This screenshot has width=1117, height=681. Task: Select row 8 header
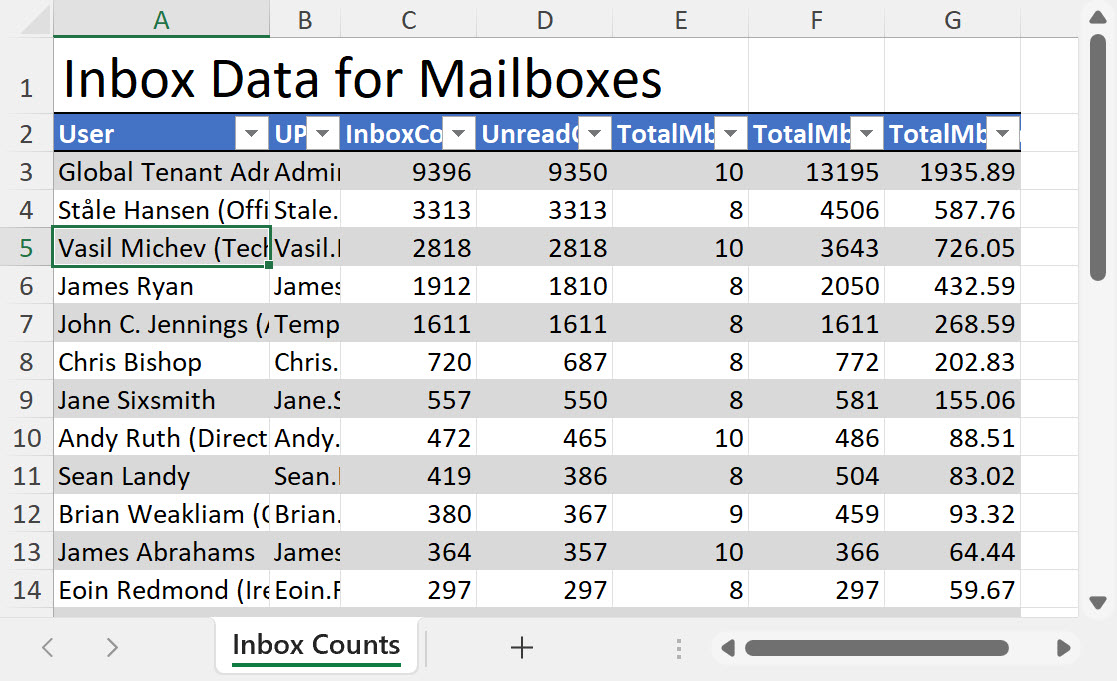(27, 362)
